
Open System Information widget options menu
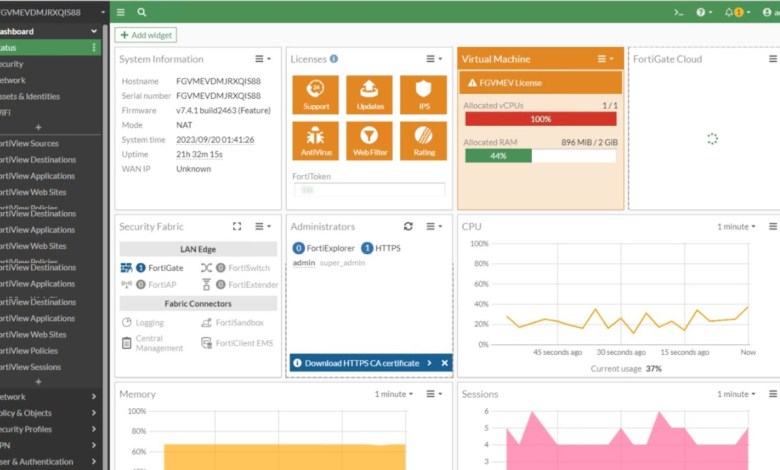coord(263,59)
